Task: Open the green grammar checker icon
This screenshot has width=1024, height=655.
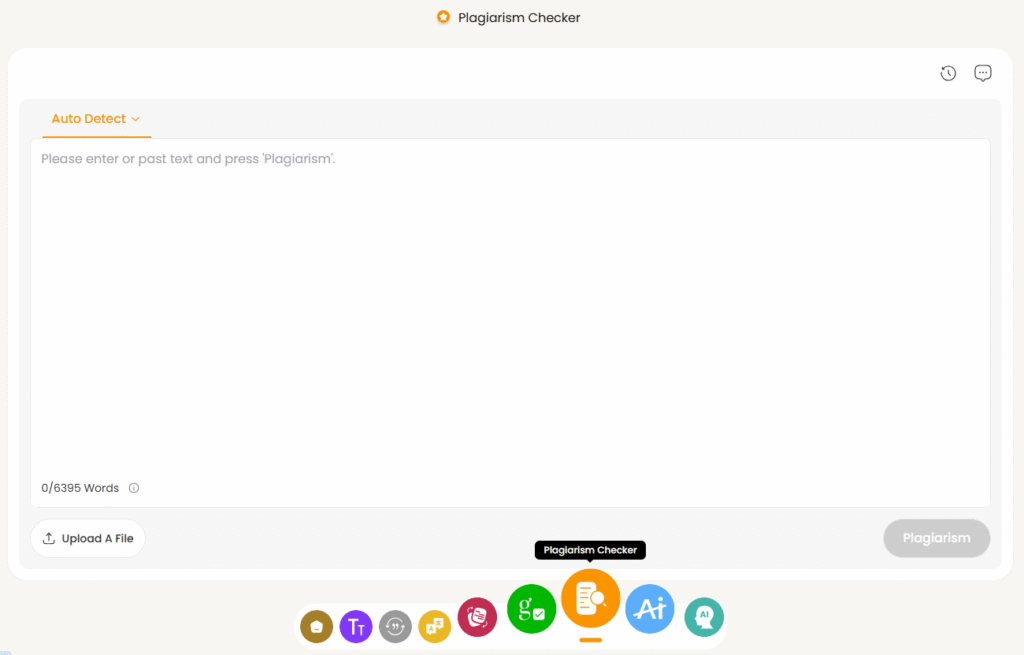Action: tap(532, 609)
